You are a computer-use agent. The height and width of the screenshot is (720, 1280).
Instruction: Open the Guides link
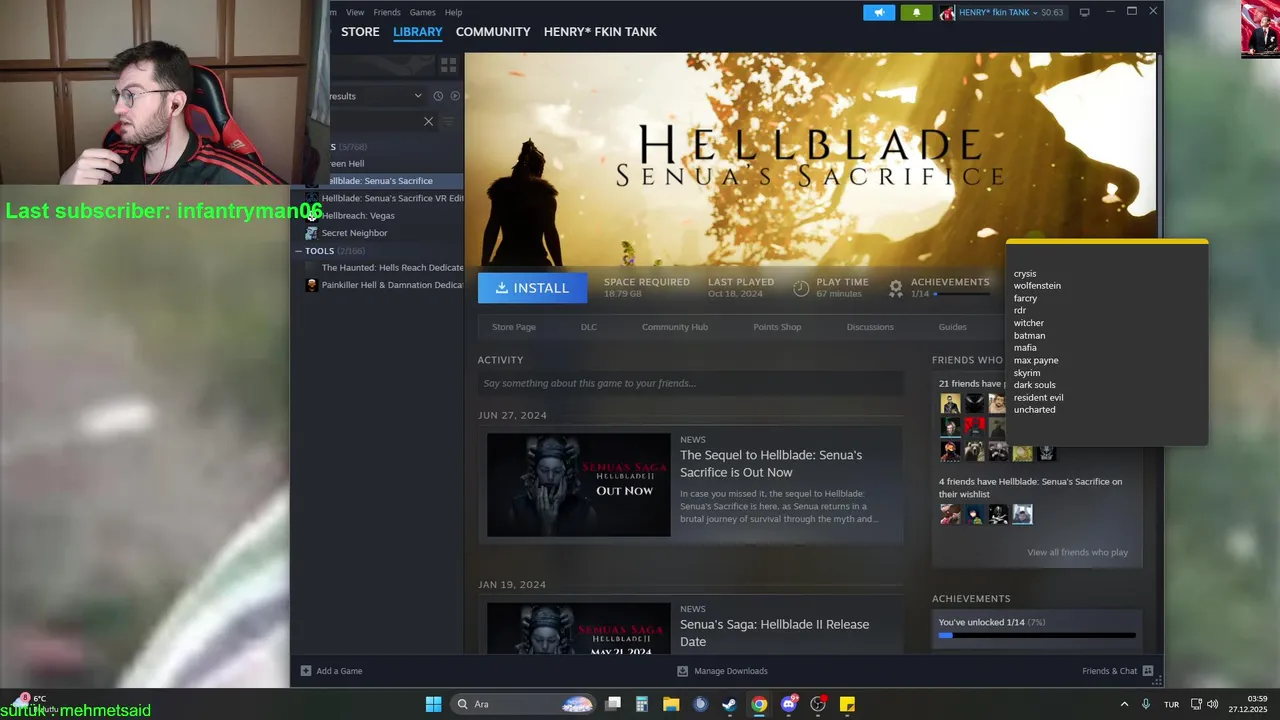[953, 327]
